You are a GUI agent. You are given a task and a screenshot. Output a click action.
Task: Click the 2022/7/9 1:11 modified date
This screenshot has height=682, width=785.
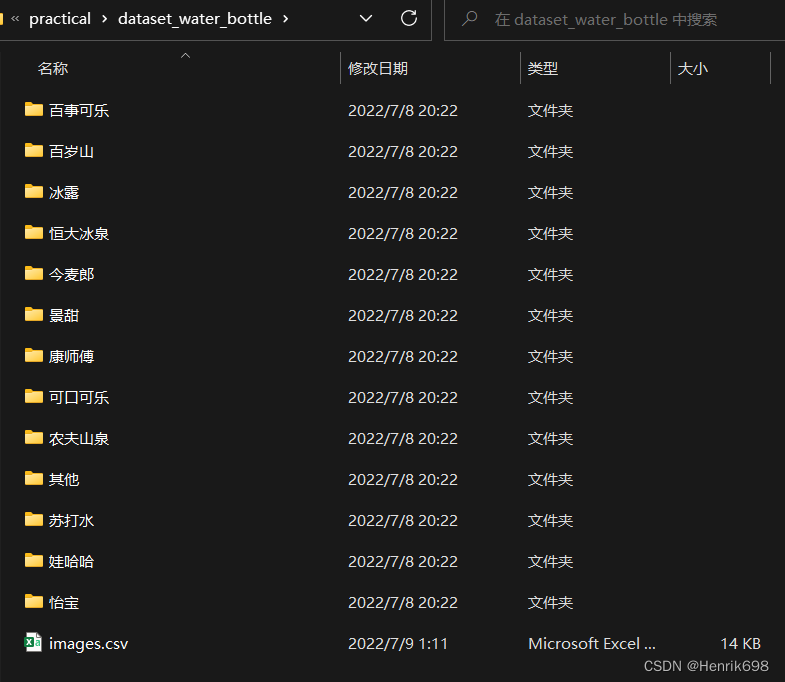pos(398,643)
